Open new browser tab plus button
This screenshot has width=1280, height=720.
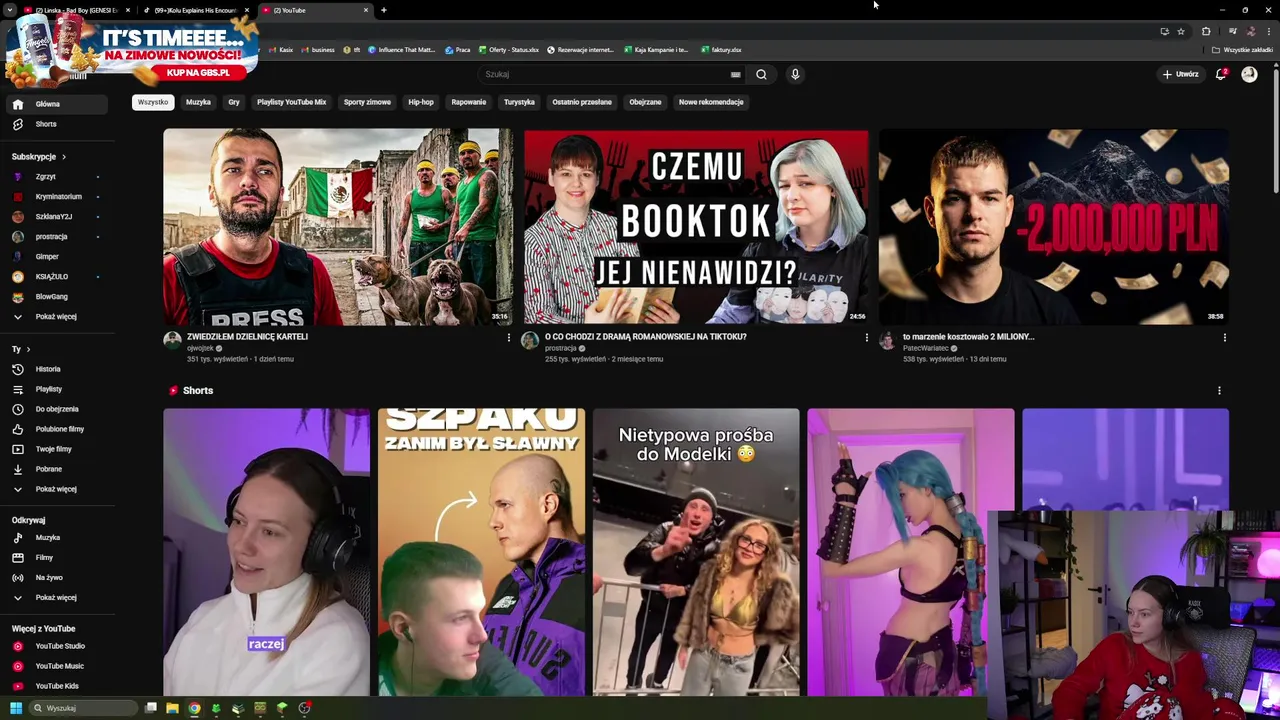point(384,10)
